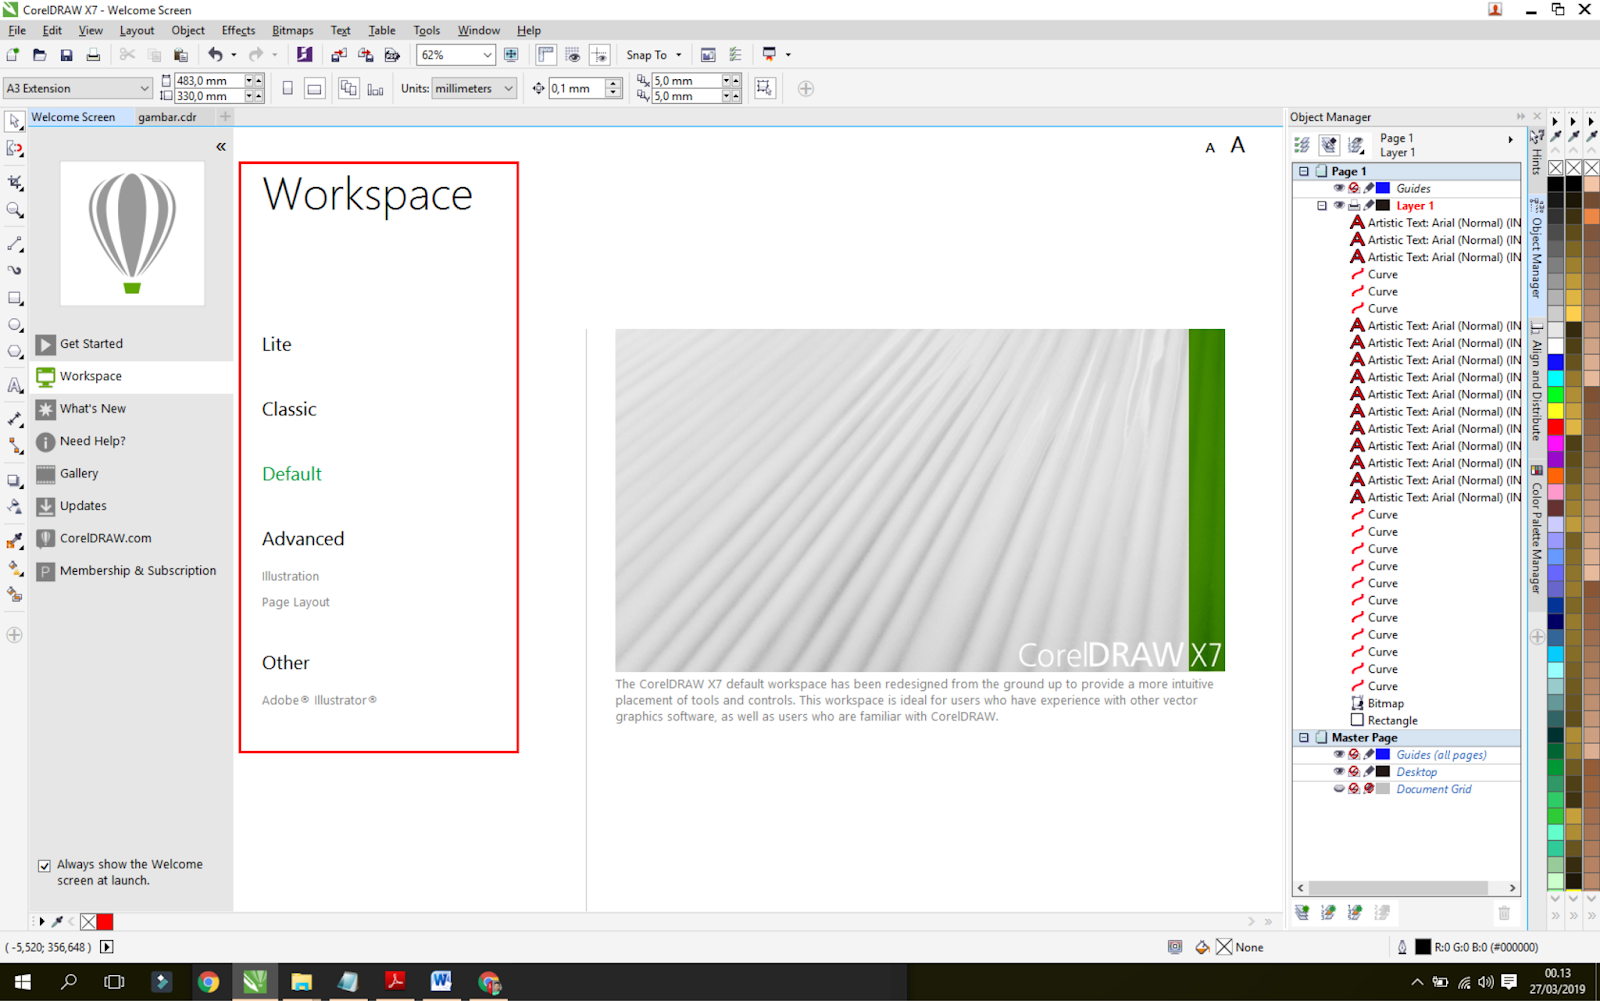Collapse the Page 1 tree node
Viewport: 1600px width, 1001px height.
pos(1304,171)
